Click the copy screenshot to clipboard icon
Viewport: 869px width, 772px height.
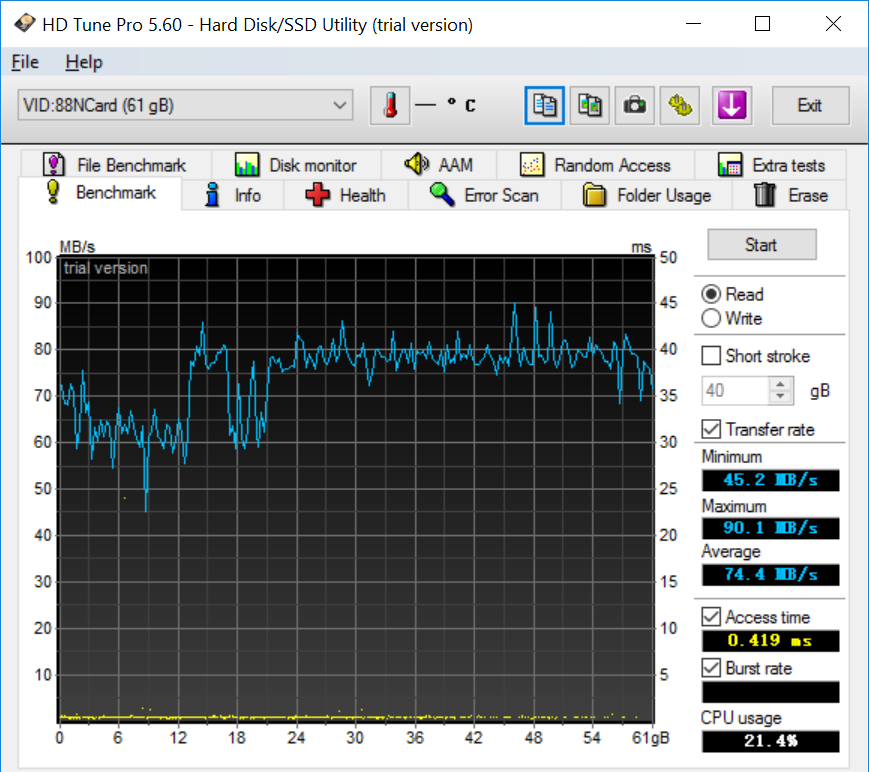(590, 106)
